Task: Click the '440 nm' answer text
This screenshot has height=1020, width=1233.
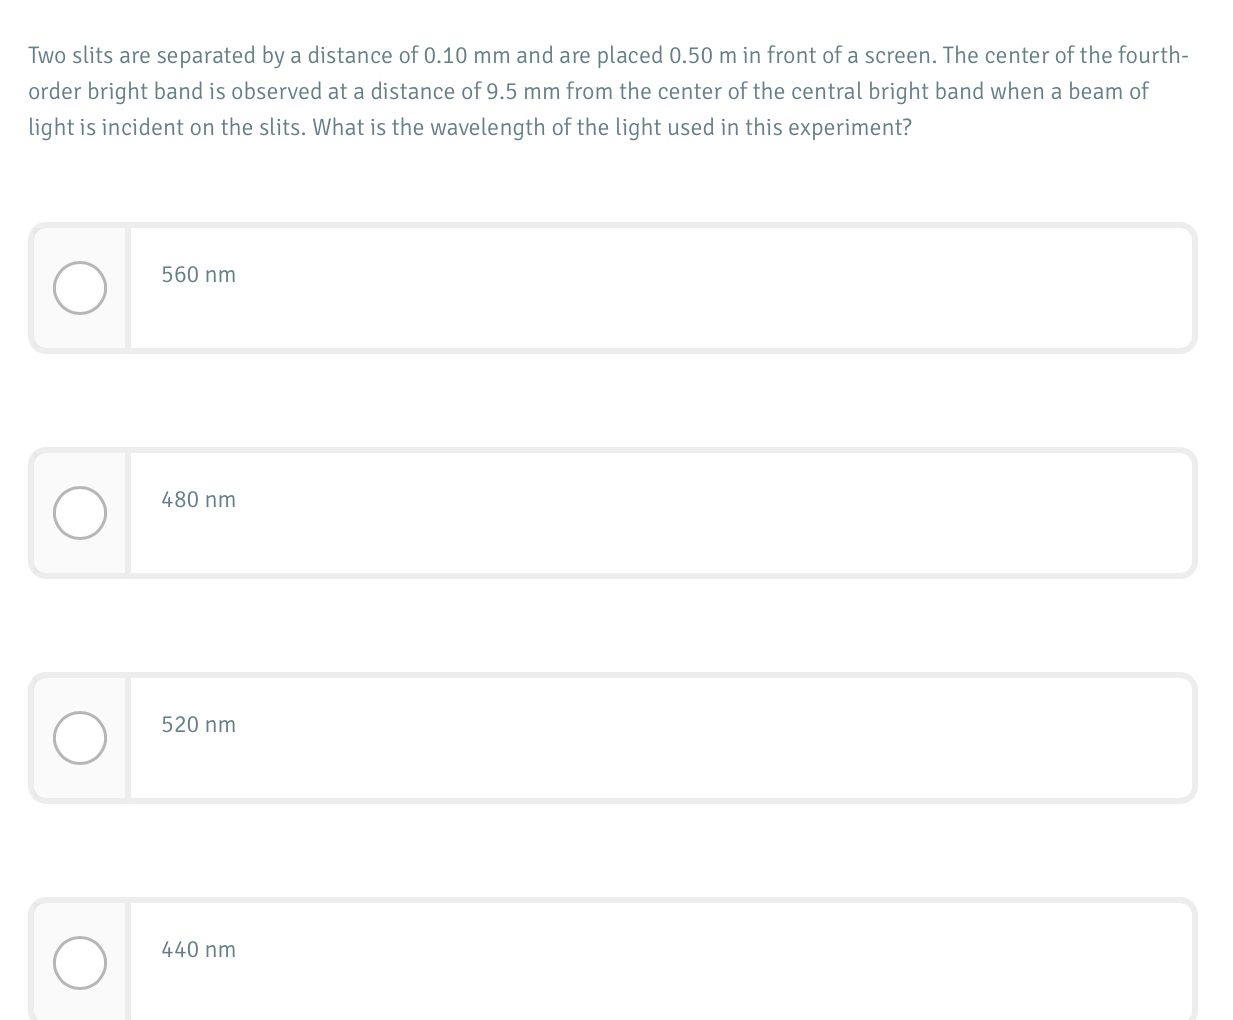Action: pyautogui.click(x=199, y=949)
